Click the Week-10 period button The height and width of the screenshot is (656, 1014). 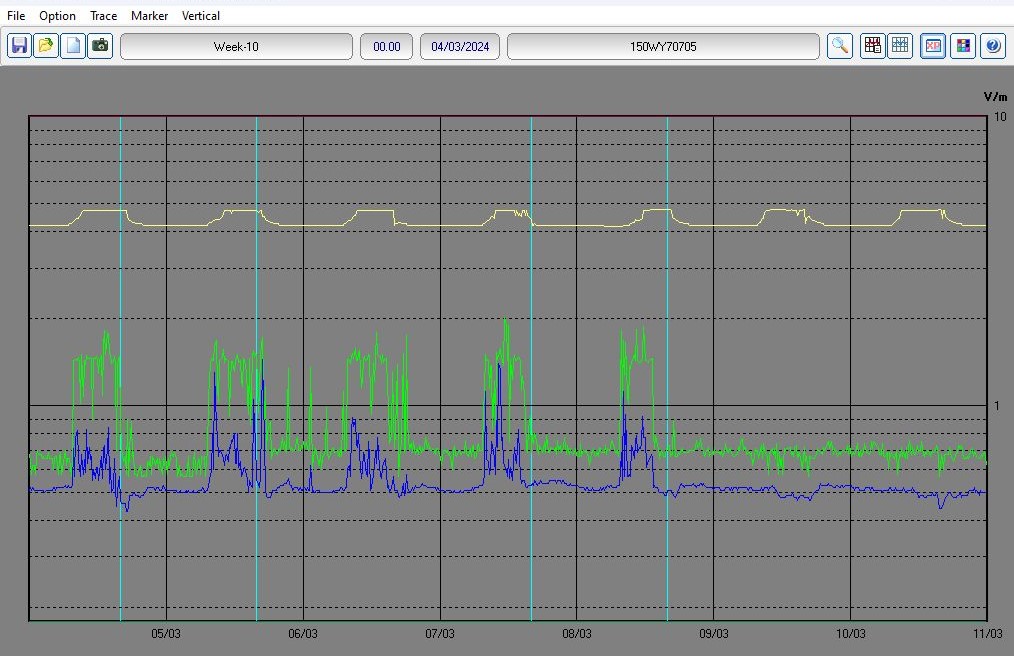click(236, 47)
